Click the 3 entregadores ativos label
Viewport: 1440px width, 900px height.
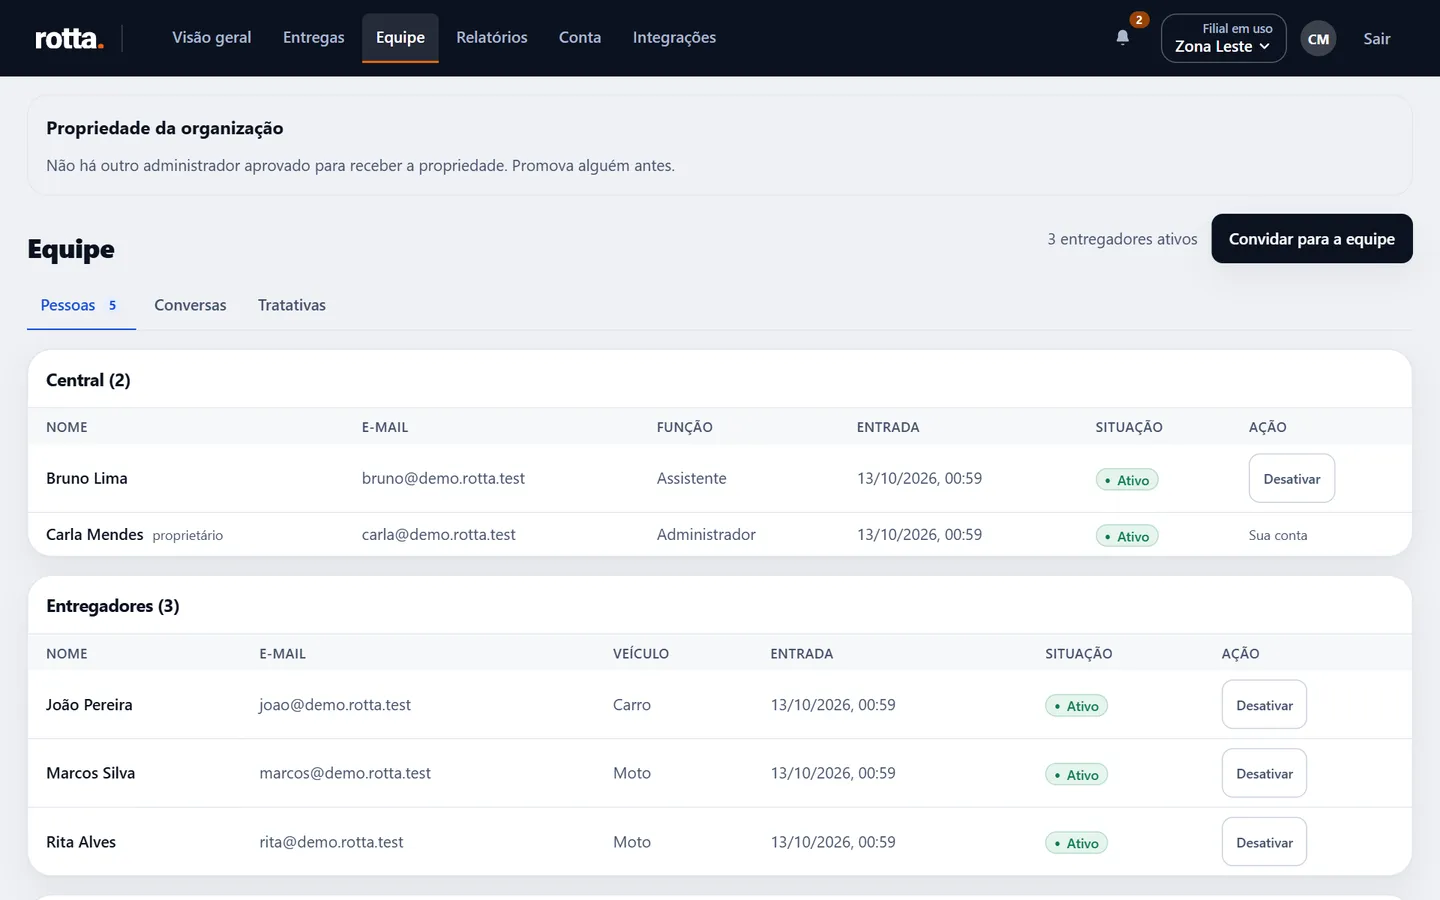tap(1122, 239)
